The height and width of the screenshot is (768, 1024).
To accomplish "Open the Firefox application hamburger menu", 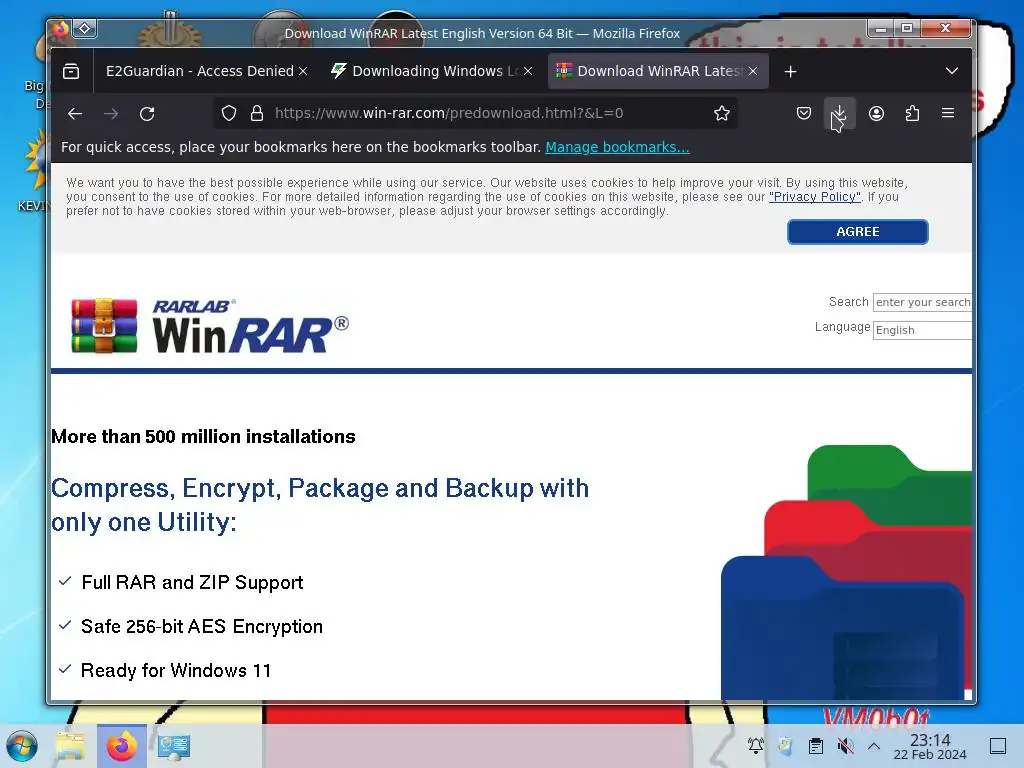I will click(x=948, y=113).
